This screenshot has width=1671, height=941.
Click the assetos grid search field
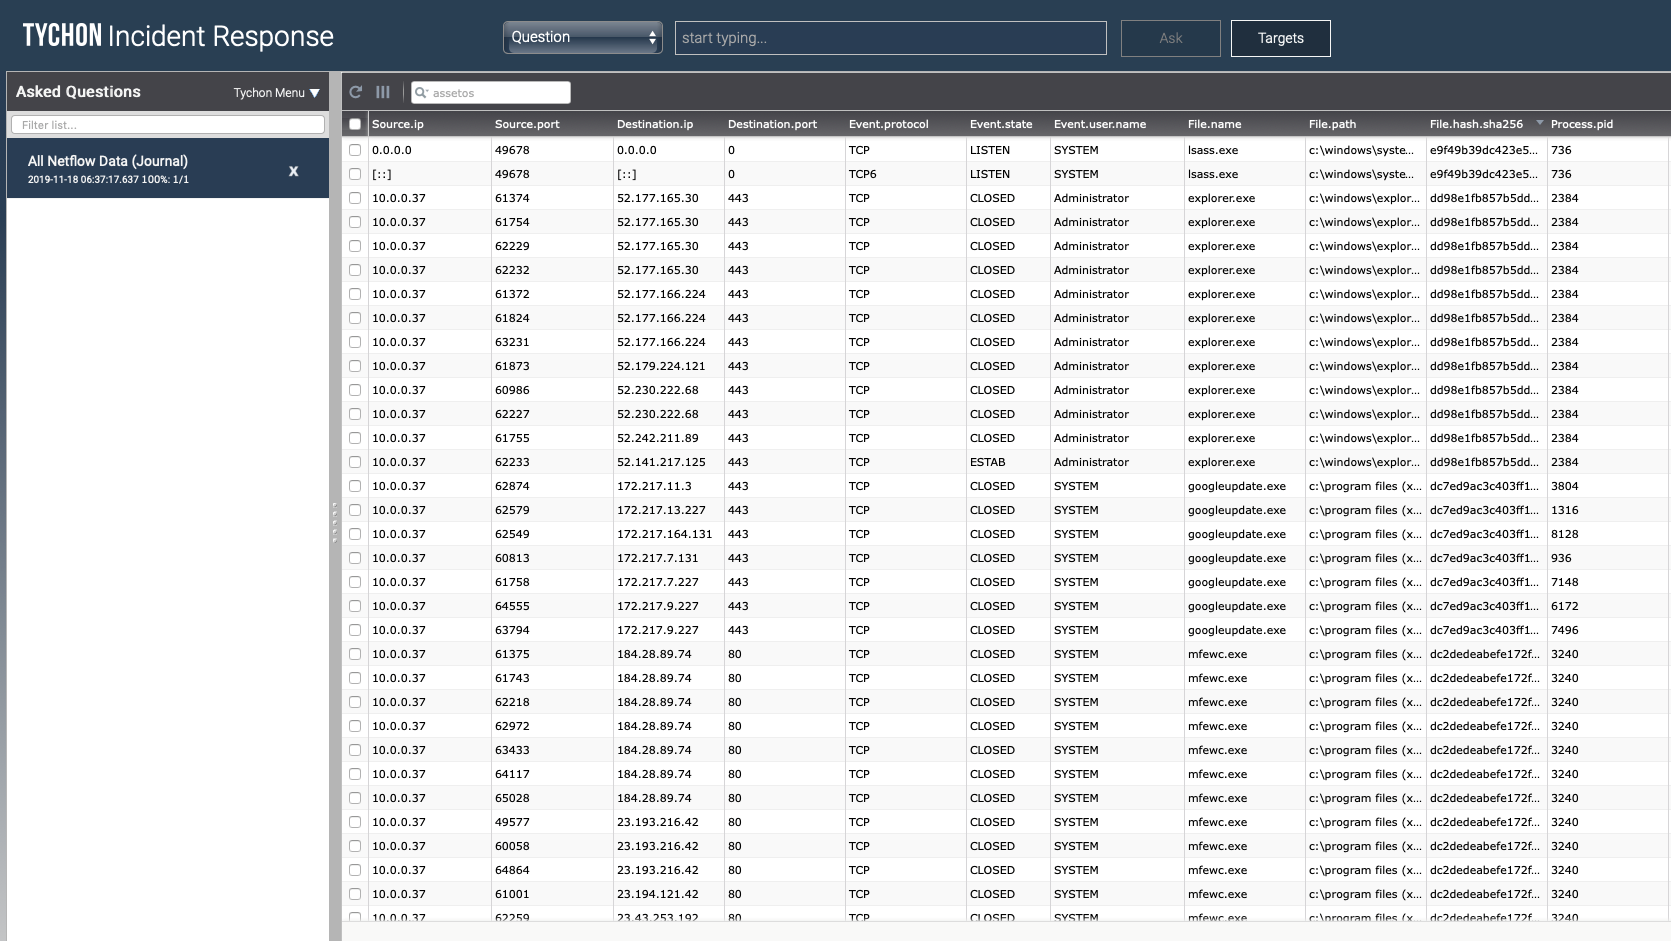(491, 93)
